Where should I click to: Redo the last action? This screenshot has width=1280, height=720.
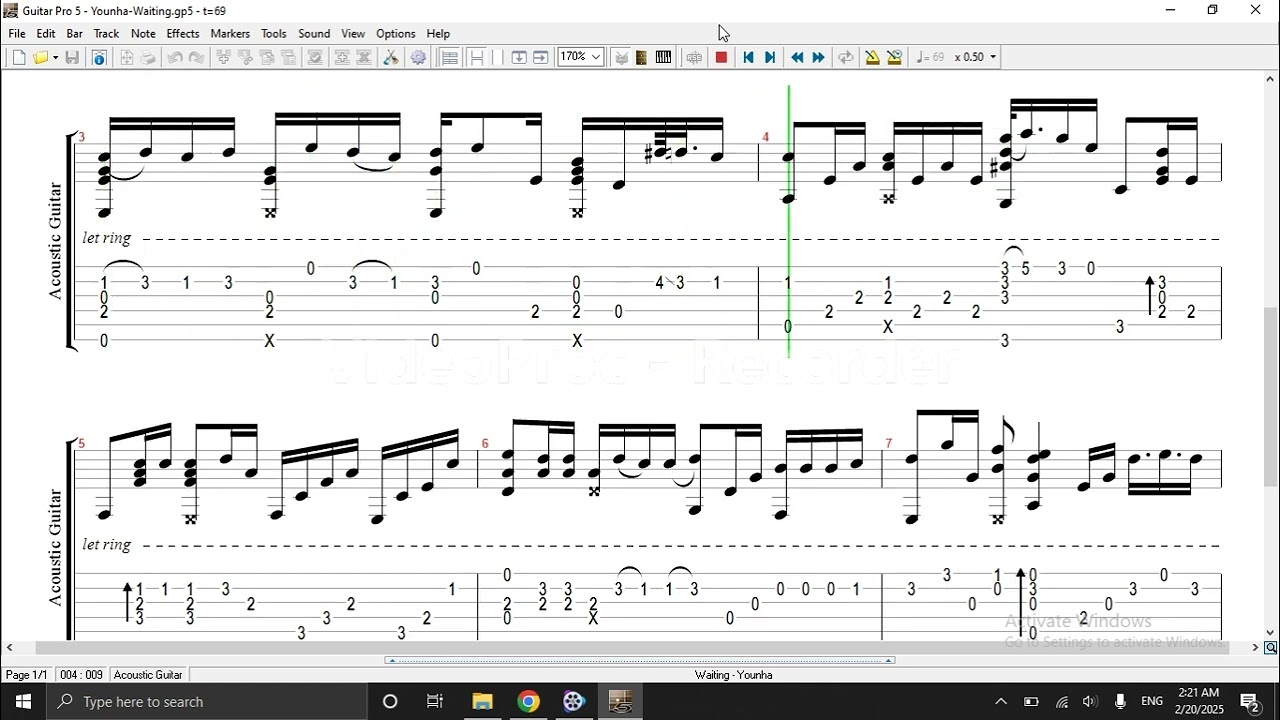(x=197, y=58)
